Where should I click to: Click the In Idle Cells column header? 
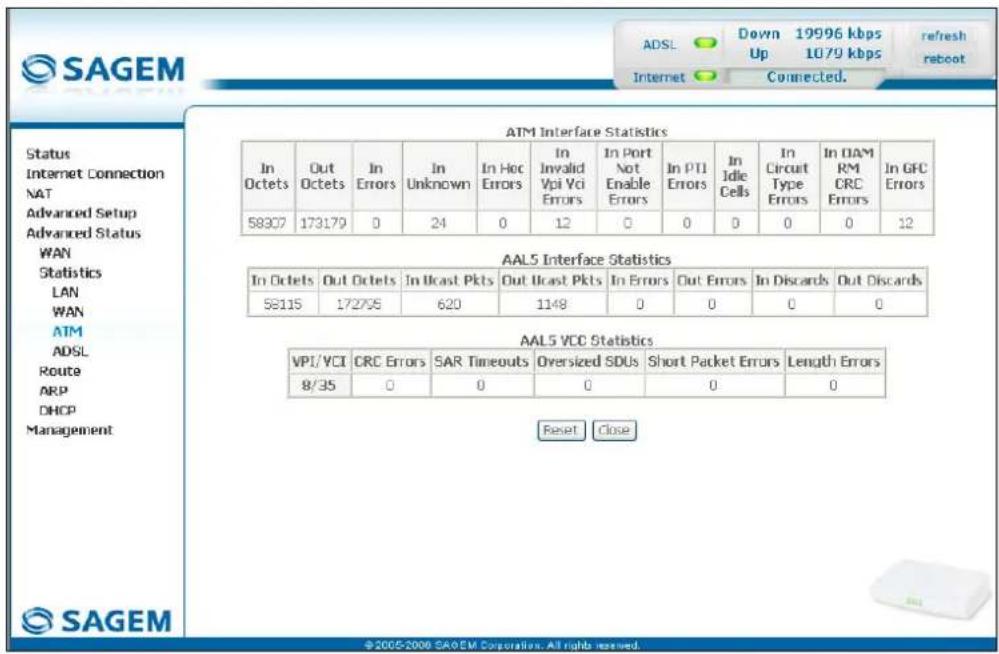click(x=735, y=176)
